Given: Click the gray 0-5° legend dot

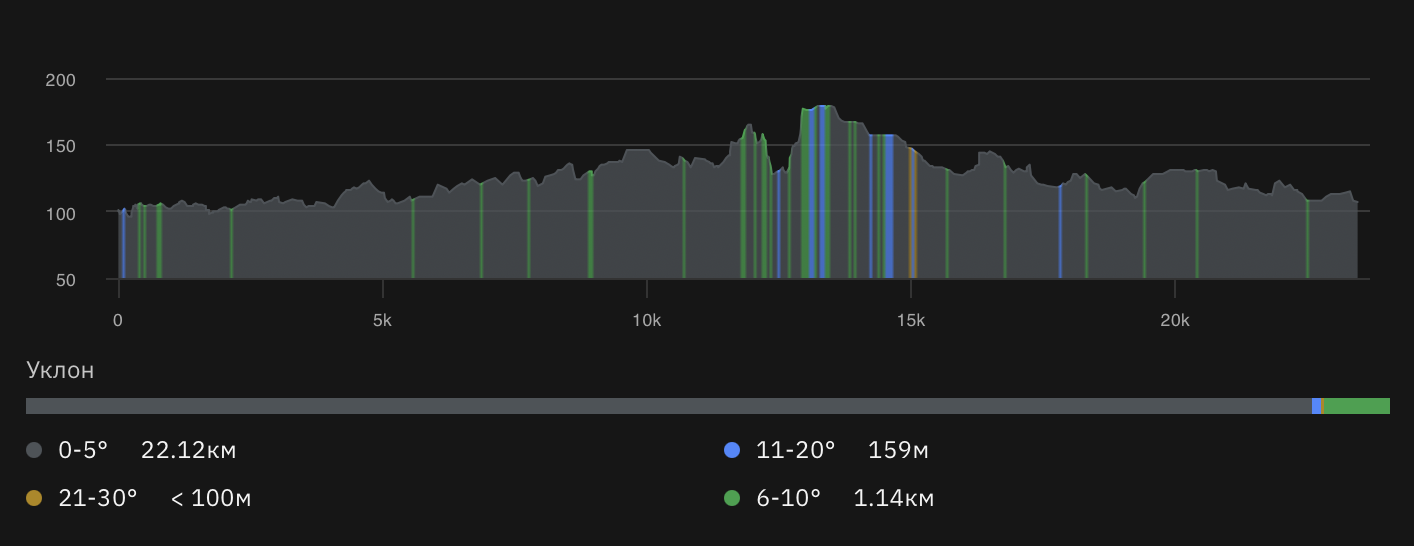Looking at the screenshot, I should click(x=34, y=451).
